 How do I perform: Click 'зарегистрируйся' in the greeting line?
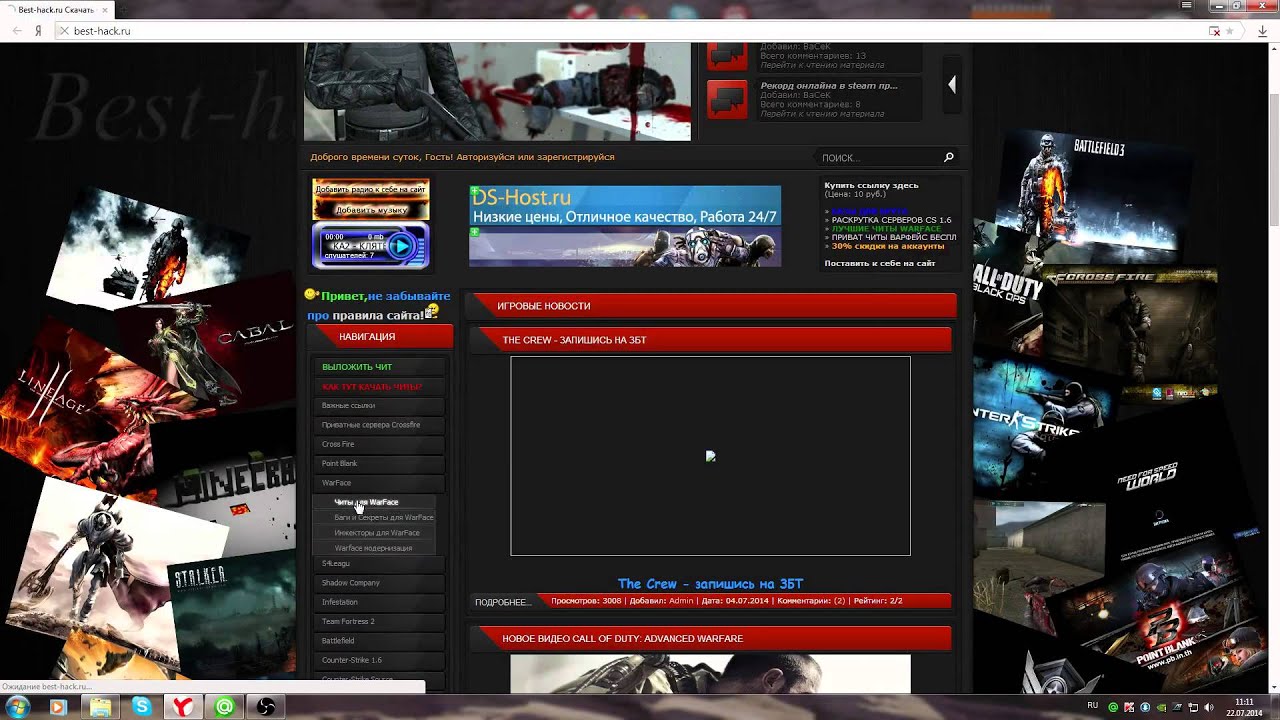(x=575, y=157)
